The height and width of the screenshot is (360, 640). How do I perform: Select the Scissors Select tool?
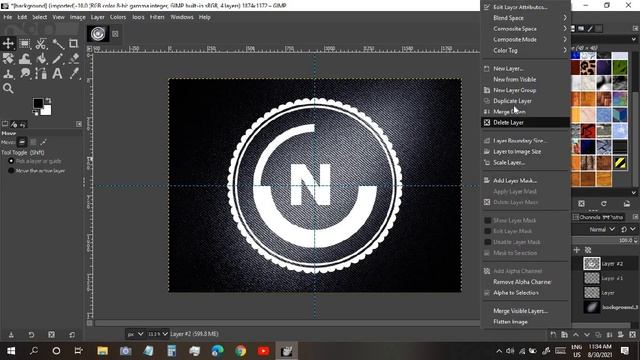[41, 43]
